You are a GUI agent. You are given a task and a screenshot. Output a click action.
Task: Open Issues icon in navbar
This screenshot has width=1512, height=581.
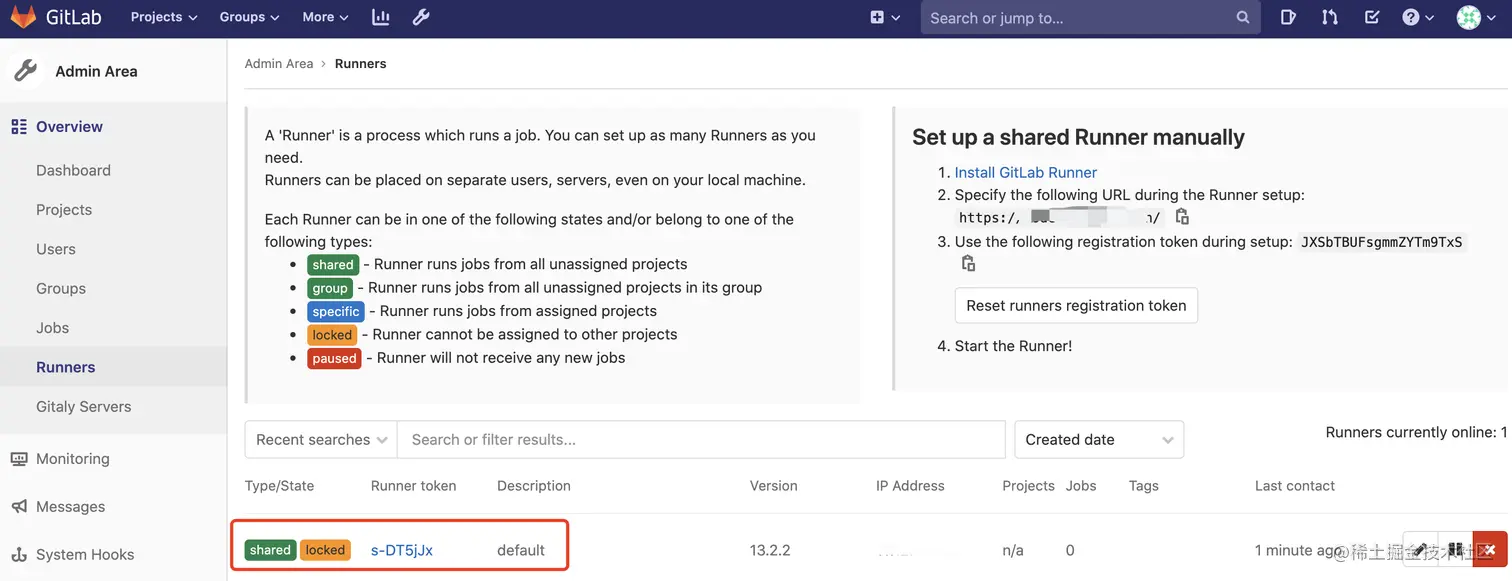click(1288, 17)
